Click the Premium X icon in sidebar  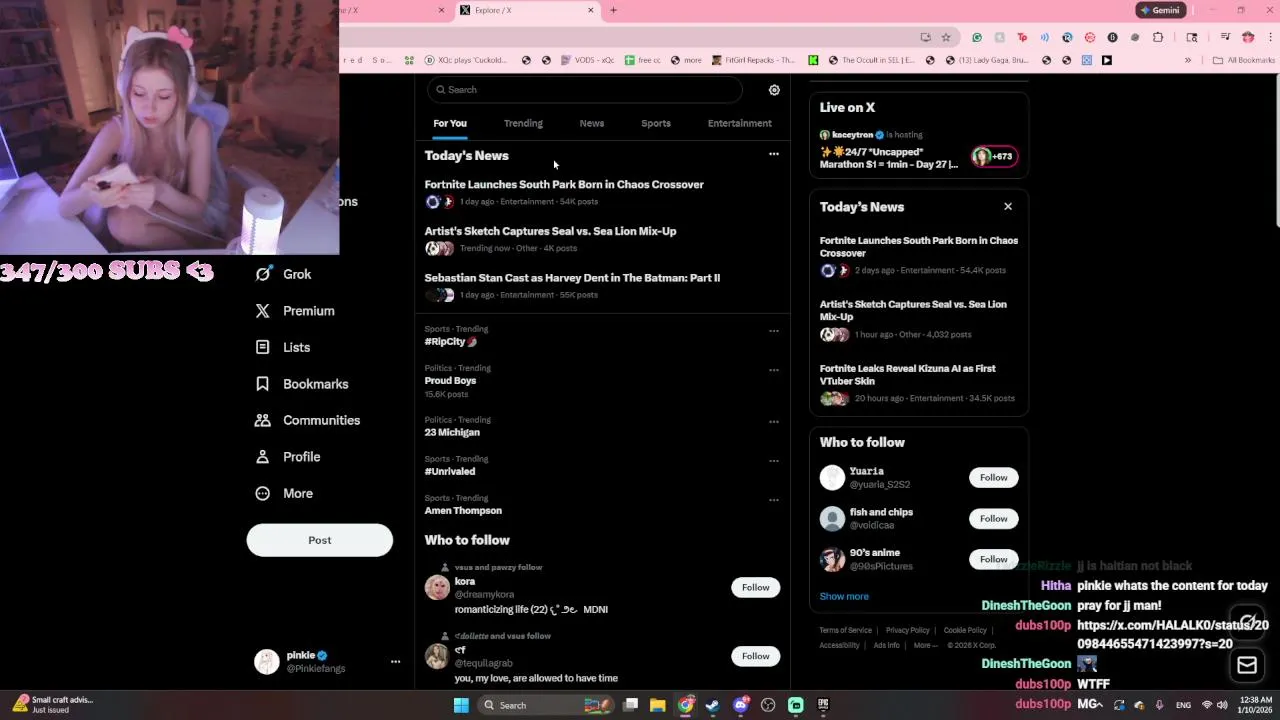click(263, 311)
